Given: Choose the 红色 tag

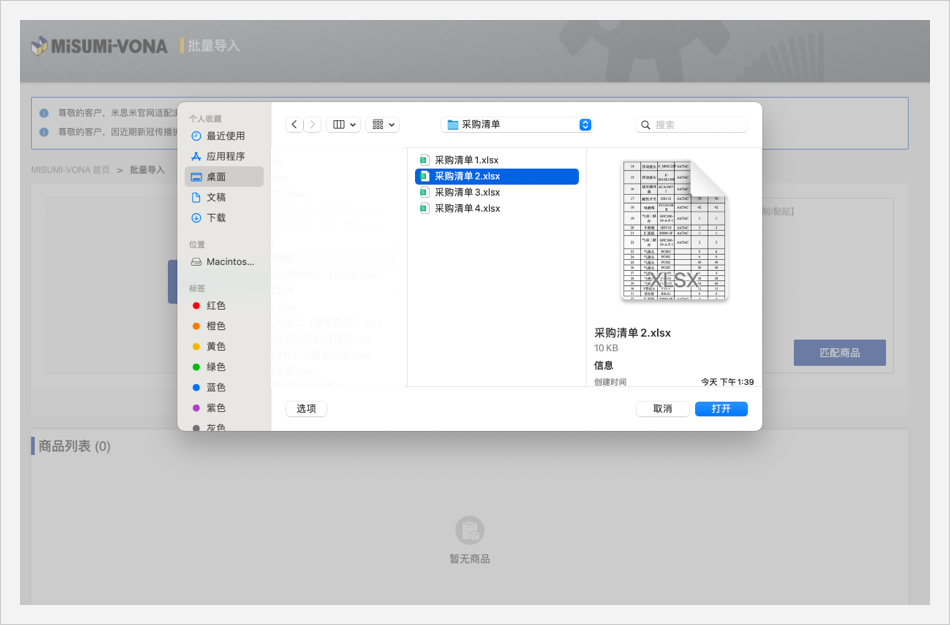Looking at the screenshot, I should tap(215, 306).
